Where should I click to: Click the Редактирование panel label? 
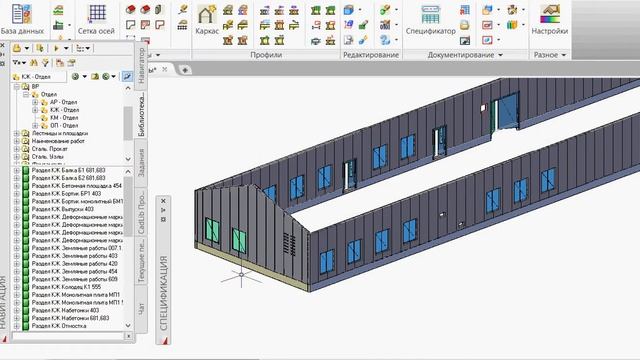coord(371,55)
